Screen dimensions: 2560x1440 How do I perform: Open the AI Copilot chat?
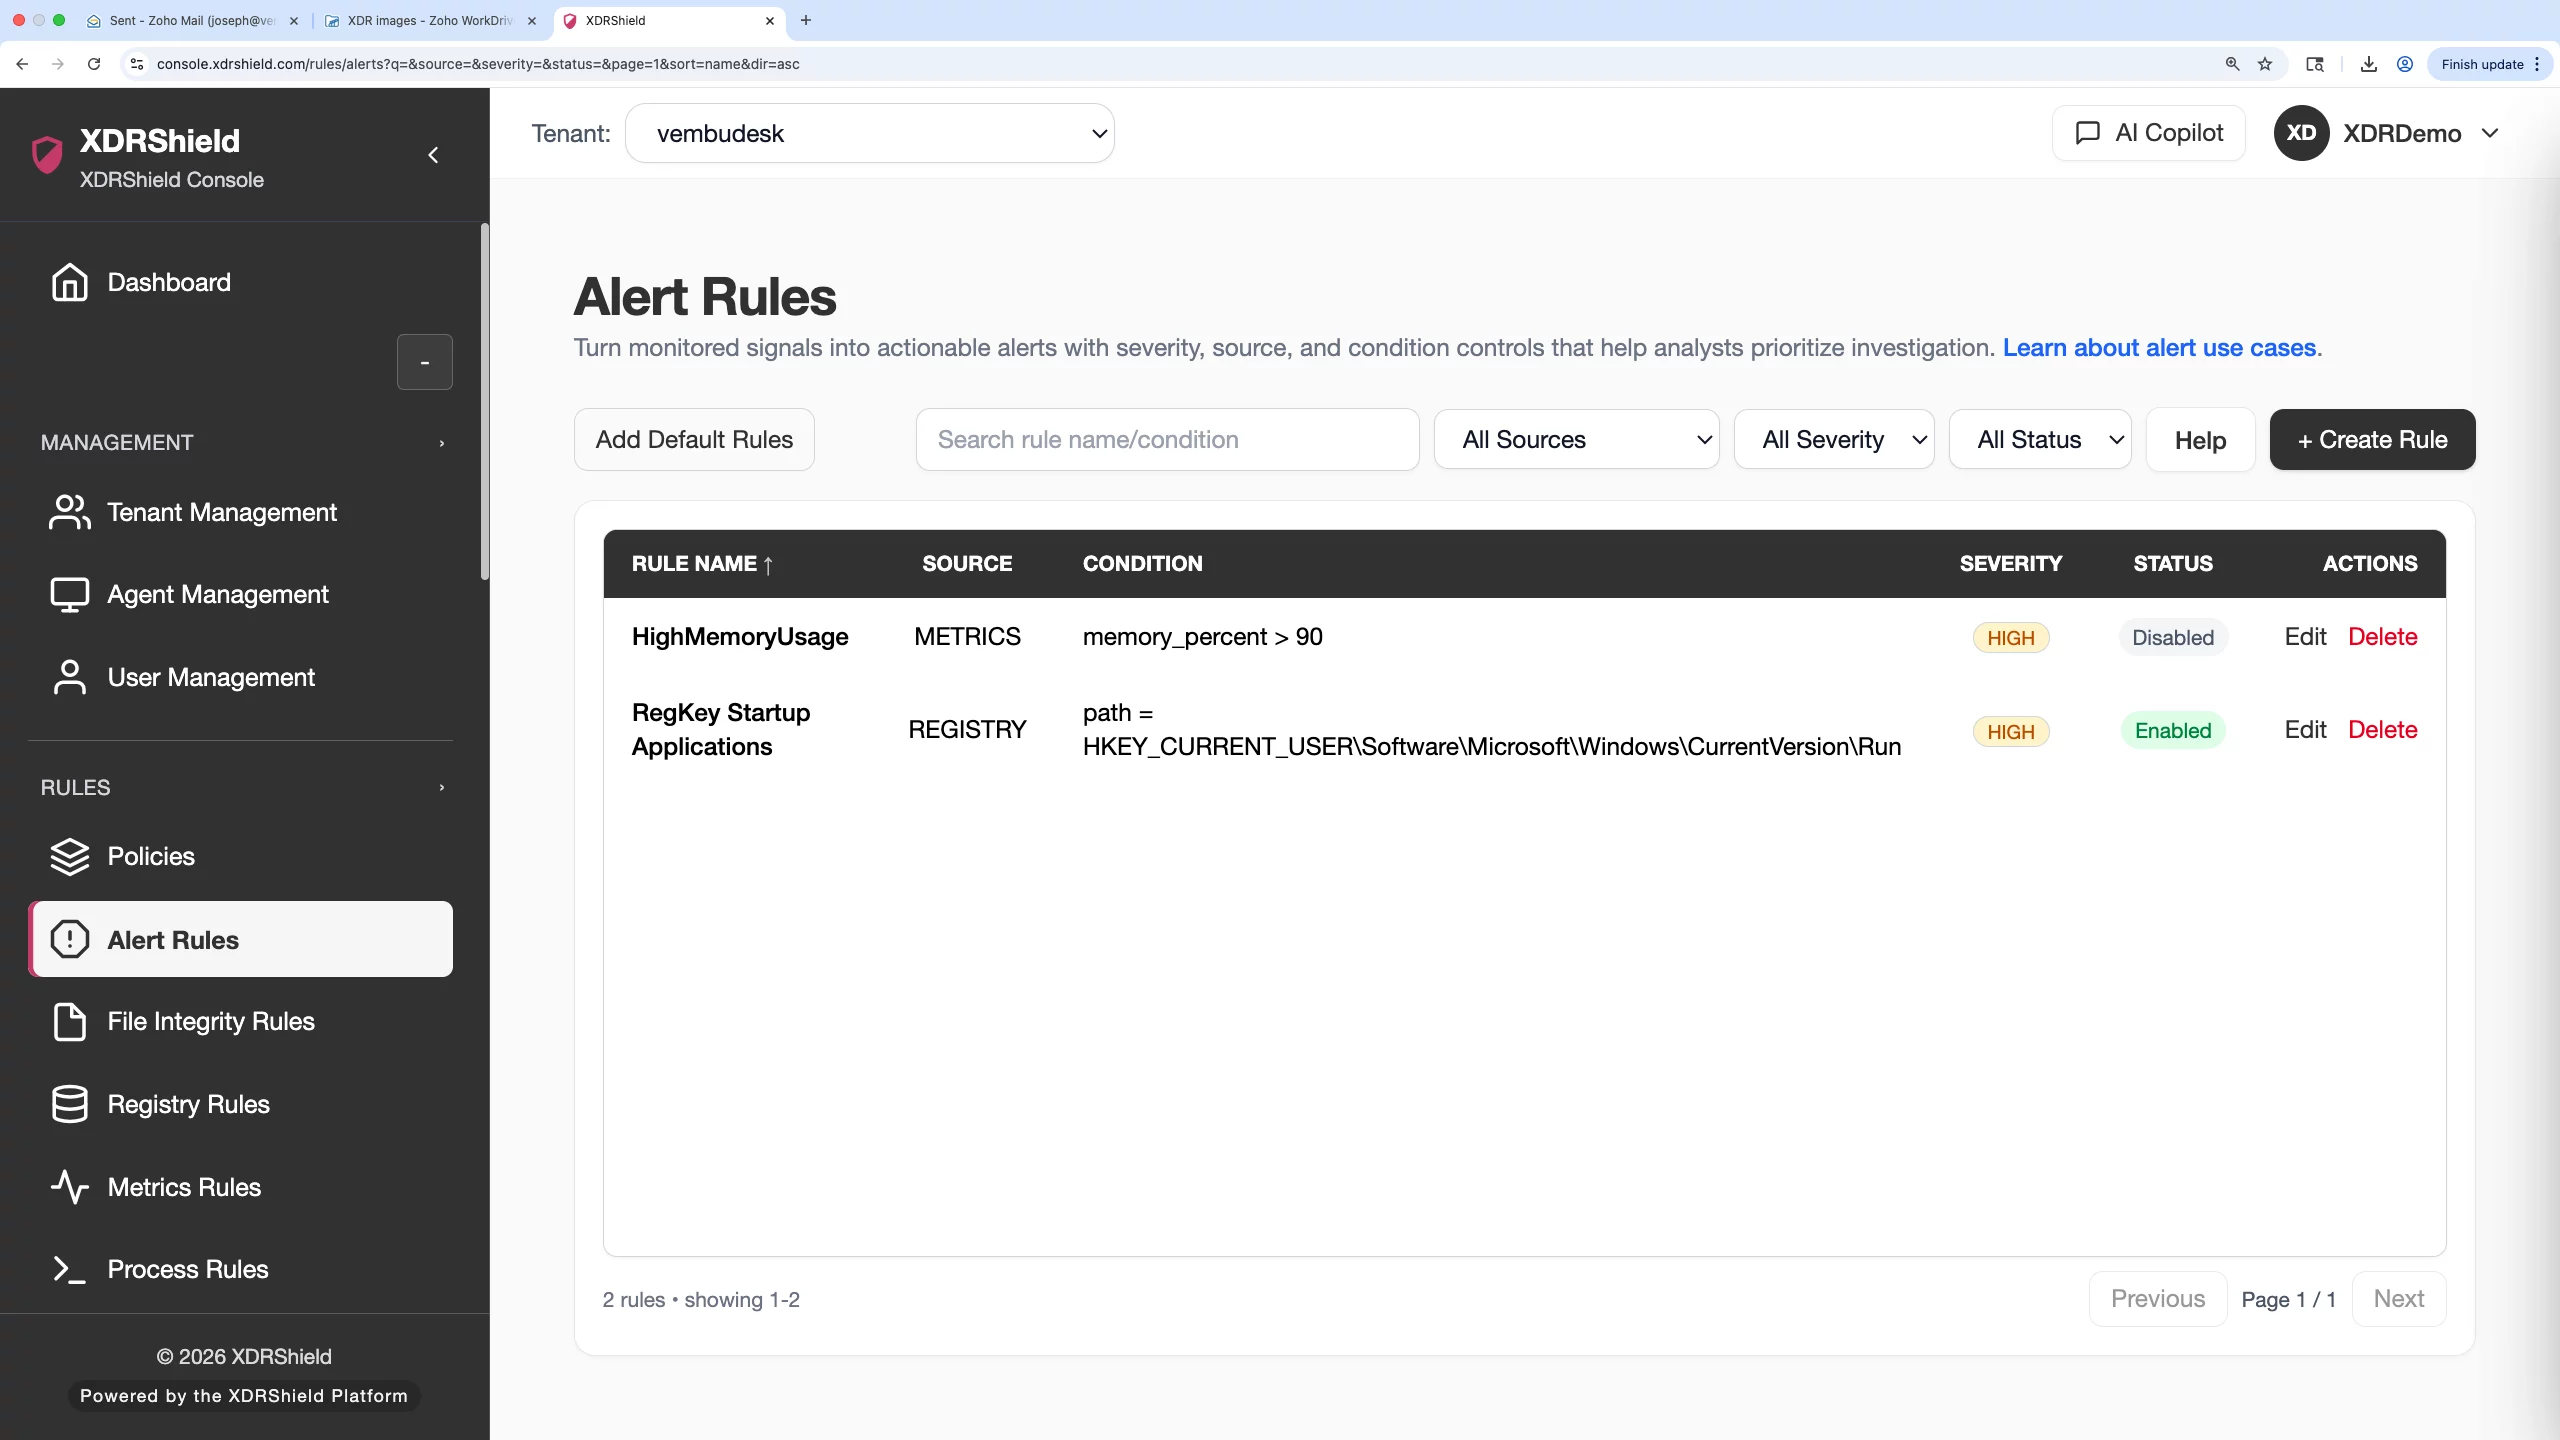2148,133
